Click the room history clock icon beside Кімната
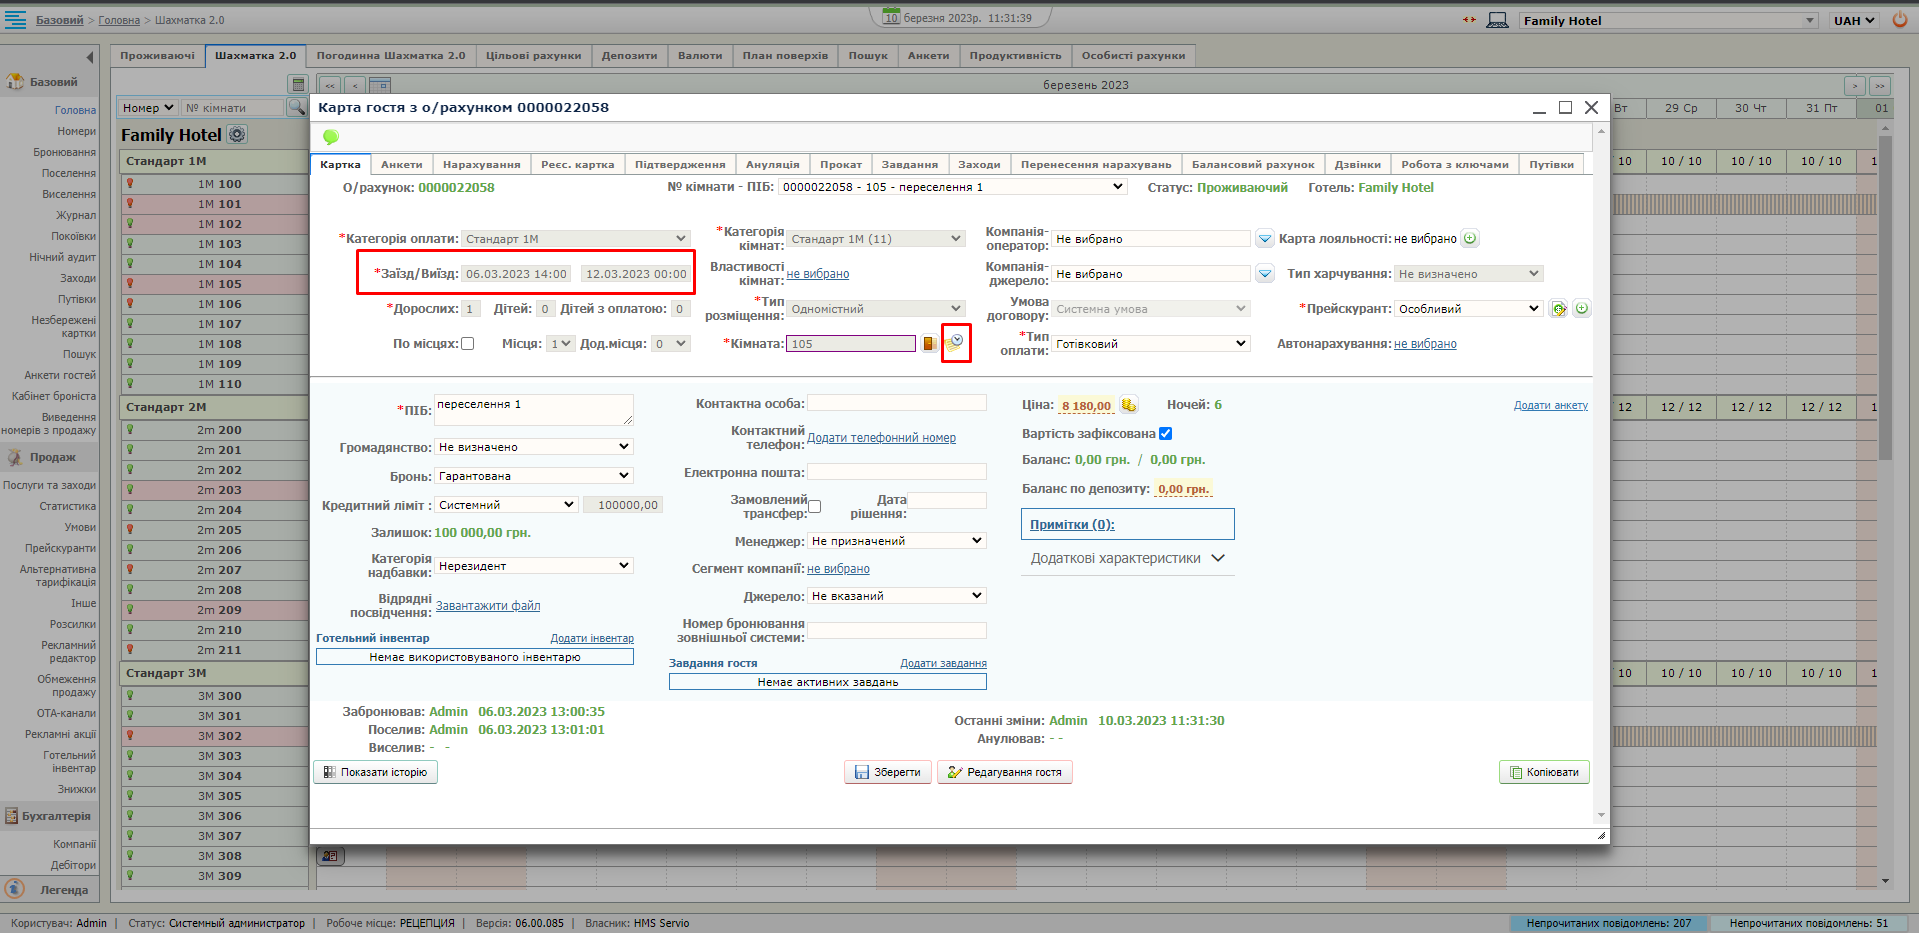 click(956, 342)
